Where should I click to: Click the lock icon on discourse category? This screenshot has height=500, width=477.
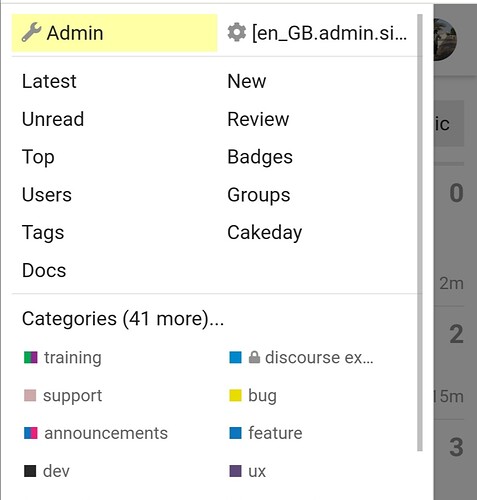coord(254,358)
